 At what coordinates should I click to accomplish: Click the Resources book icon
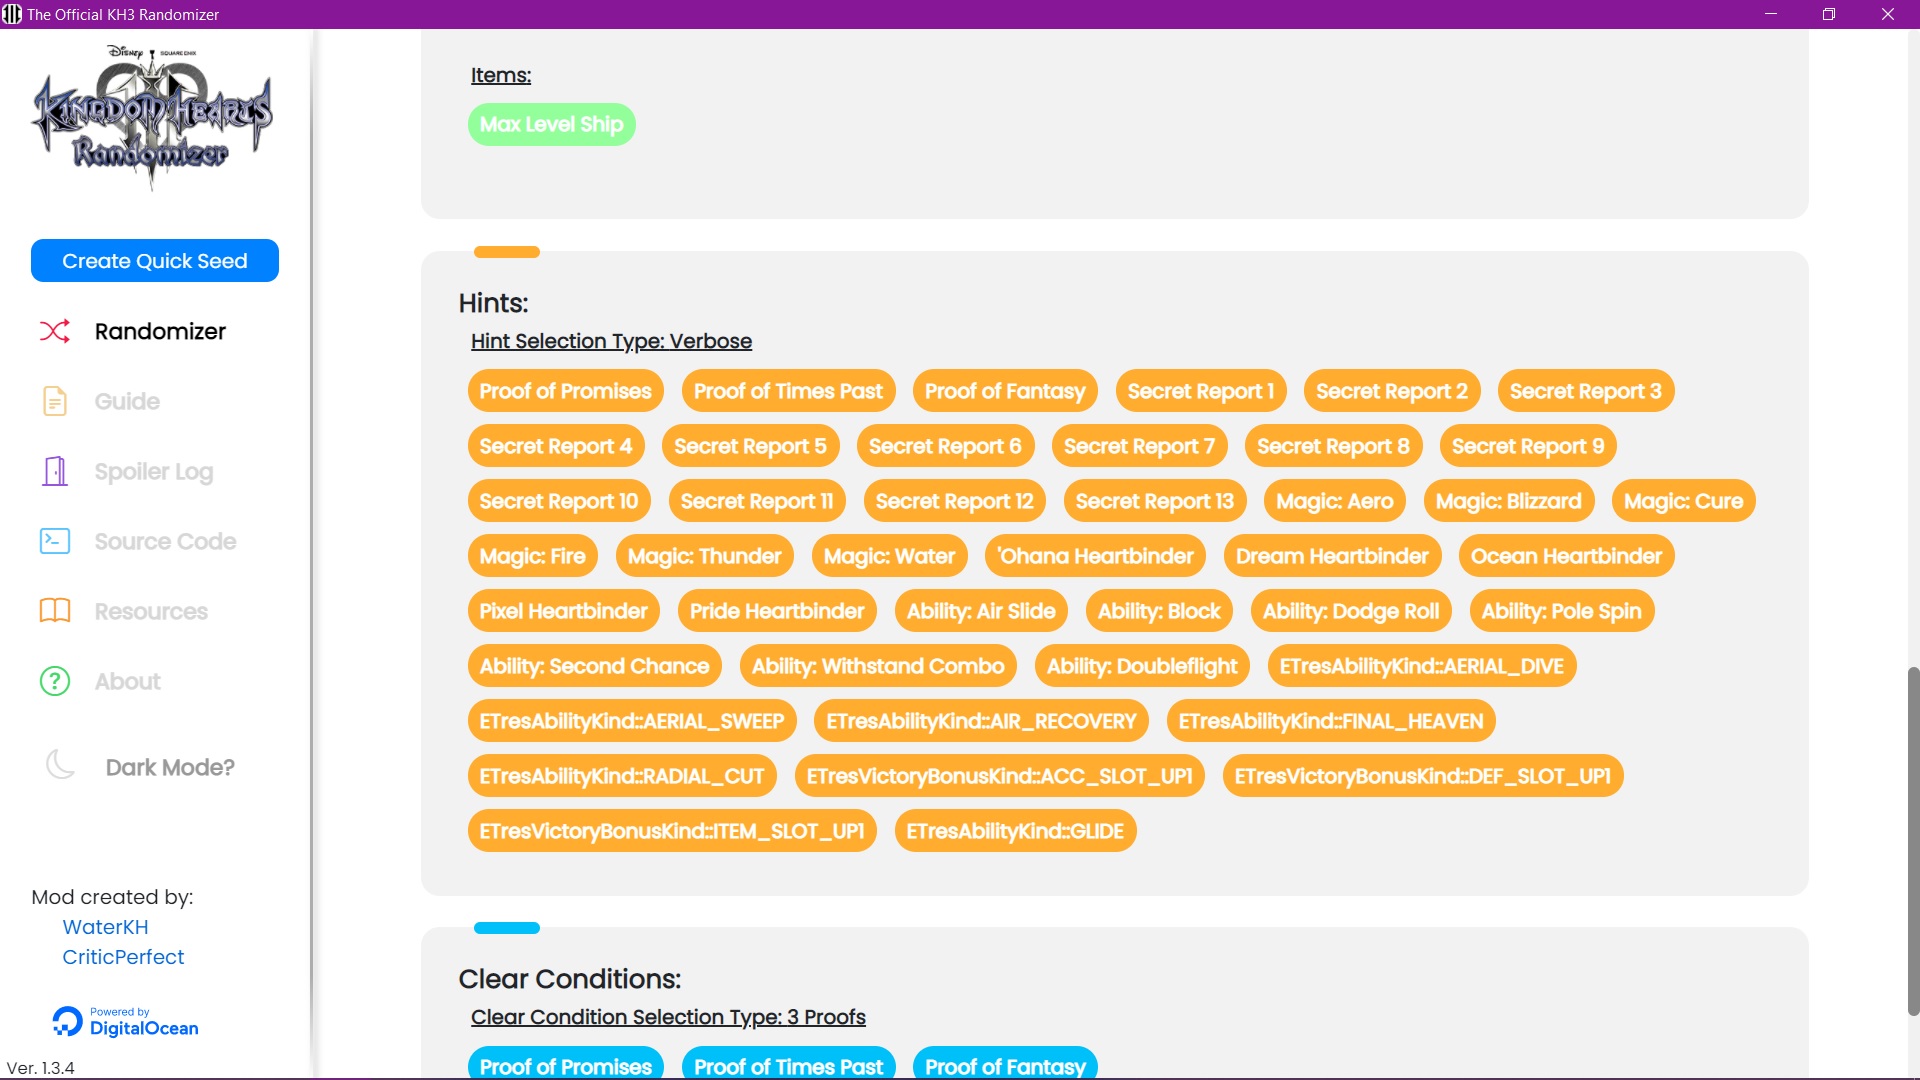pos(55,611)
